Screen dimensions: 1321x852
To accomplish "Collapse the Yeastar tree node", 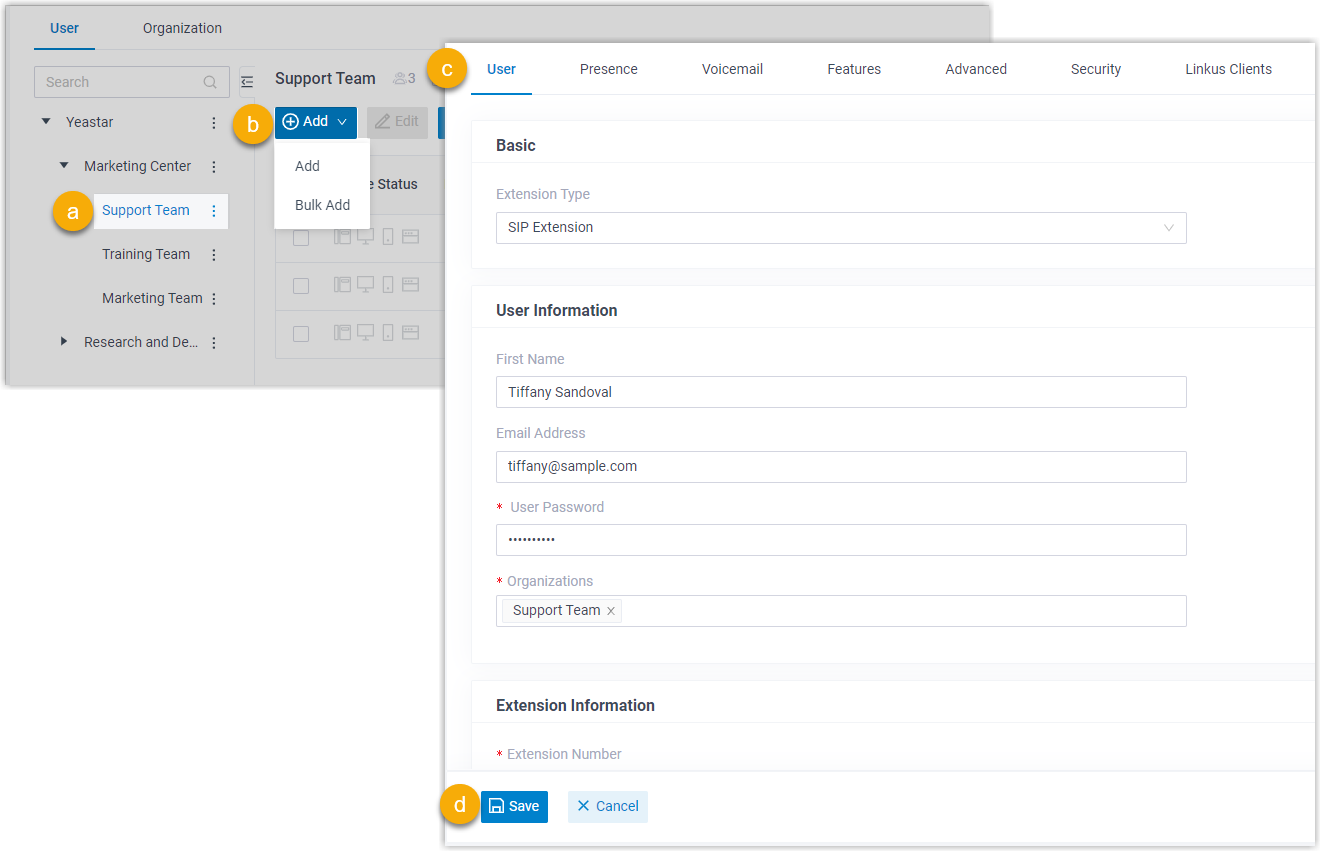I will [45, 121].
